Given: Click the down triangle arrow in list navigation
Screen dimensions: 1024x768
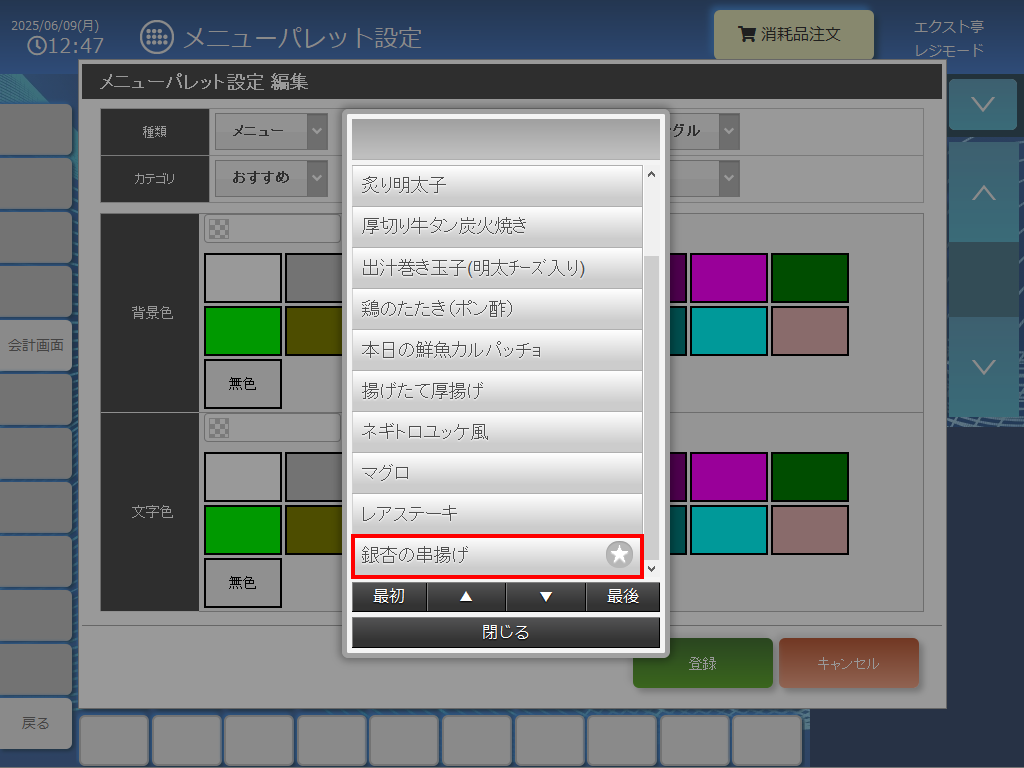Looking at the screenshot, I should [x=546, y=596].
